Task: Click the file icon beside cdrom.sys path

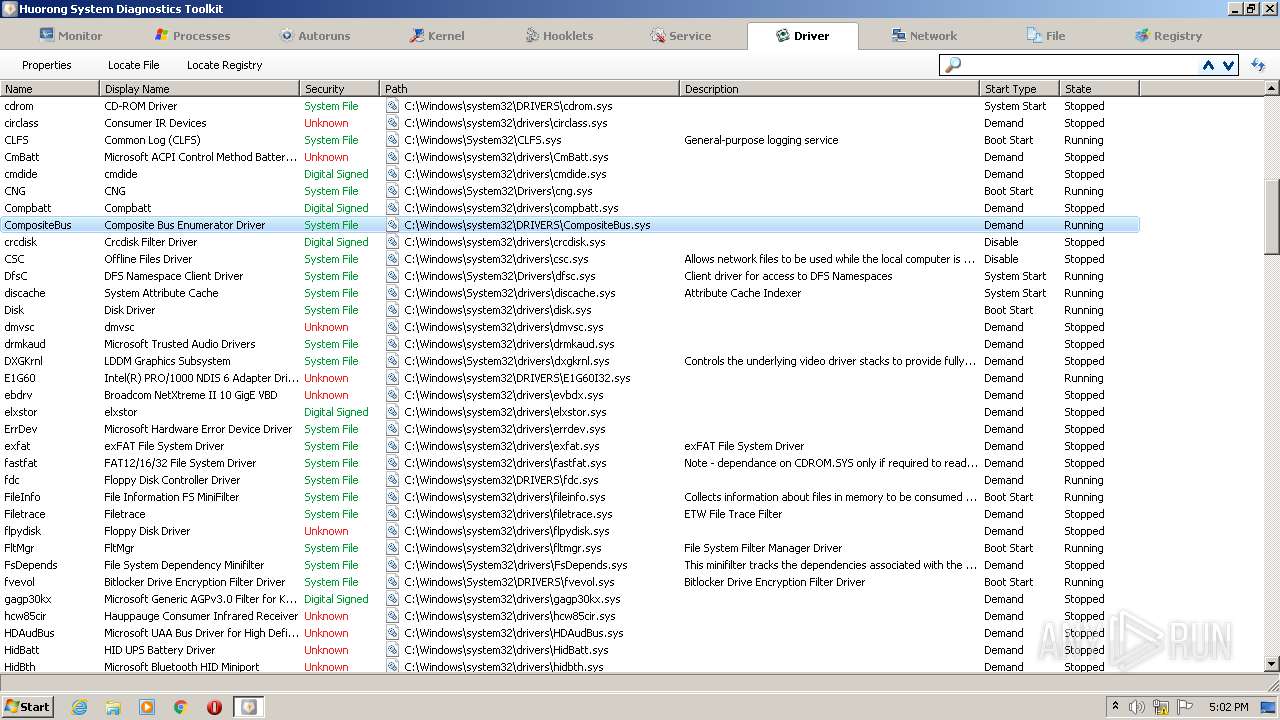Action: tap(392, 106)
